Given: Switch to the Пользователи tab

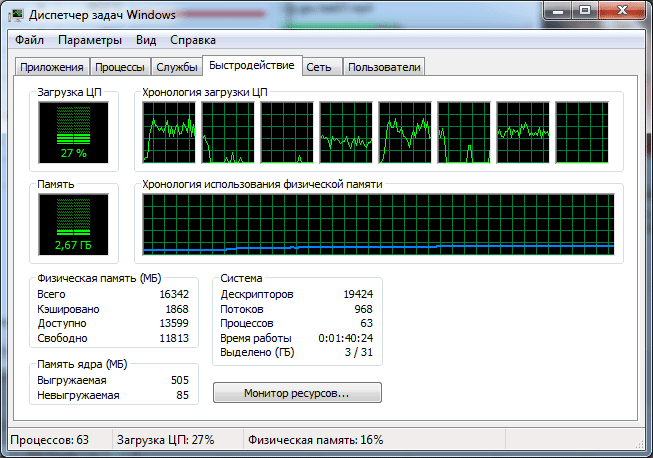Looking at the screenshot, I should (x=384, y=67).
